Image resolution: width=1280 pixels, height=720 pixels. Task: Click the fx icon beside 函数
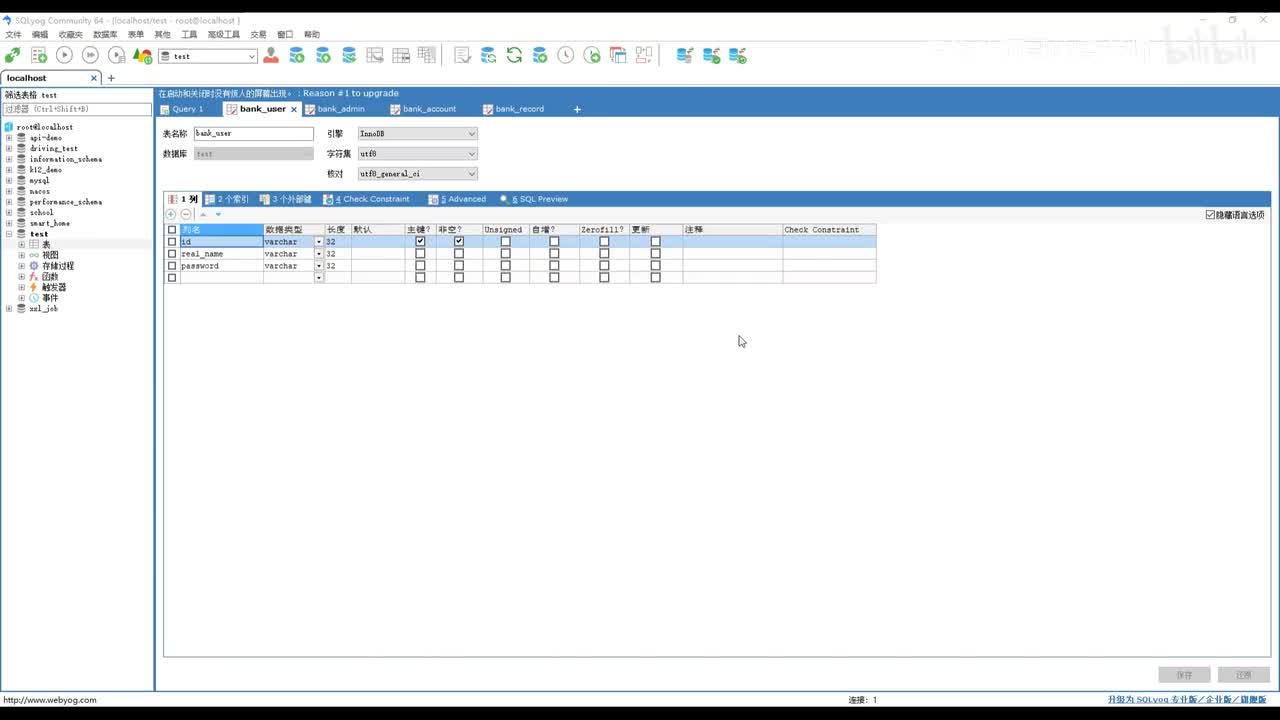click(34, 277)
